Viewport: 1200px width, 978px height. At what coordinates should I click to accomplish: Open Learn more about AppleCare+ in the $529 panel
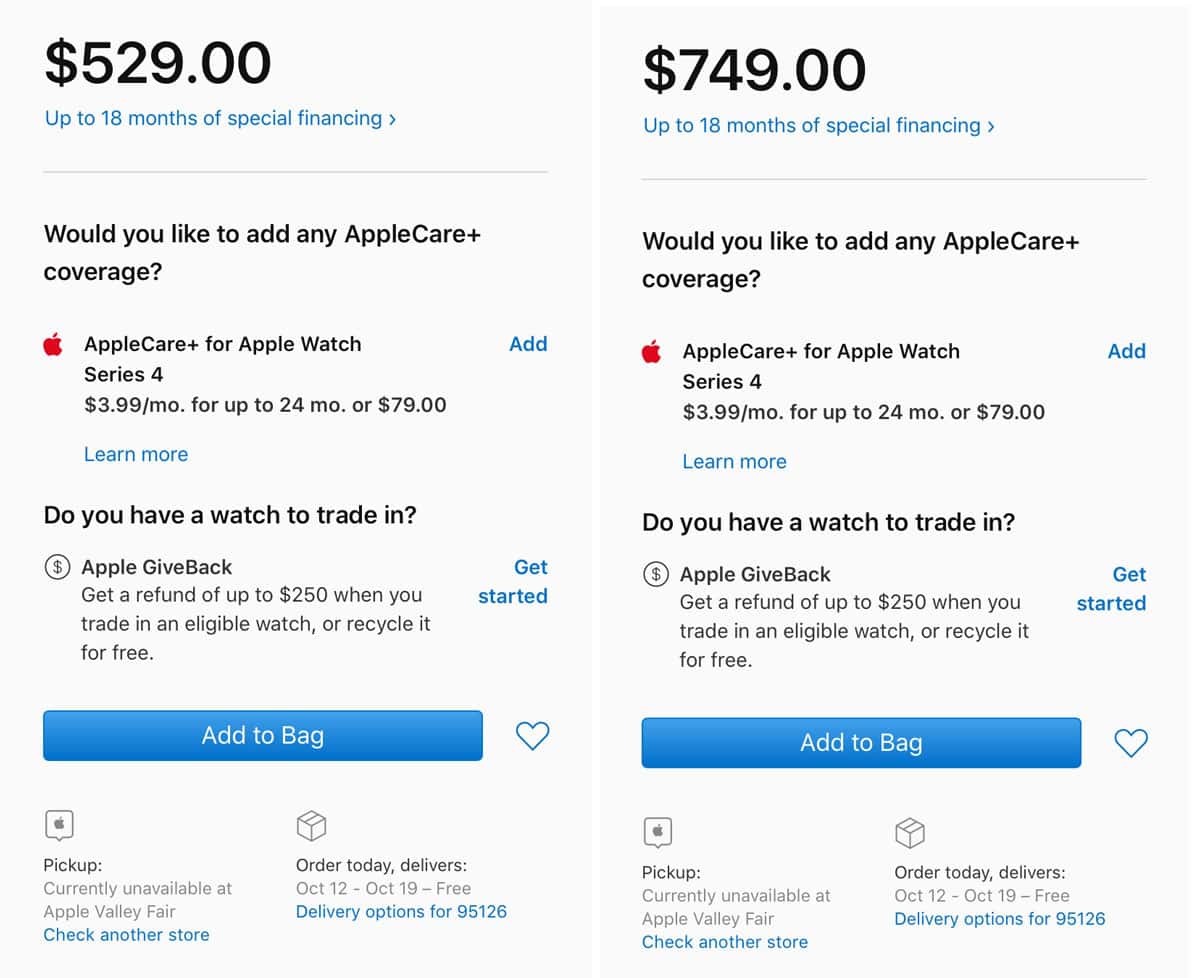pyautogui.click(x=136, y=454)
